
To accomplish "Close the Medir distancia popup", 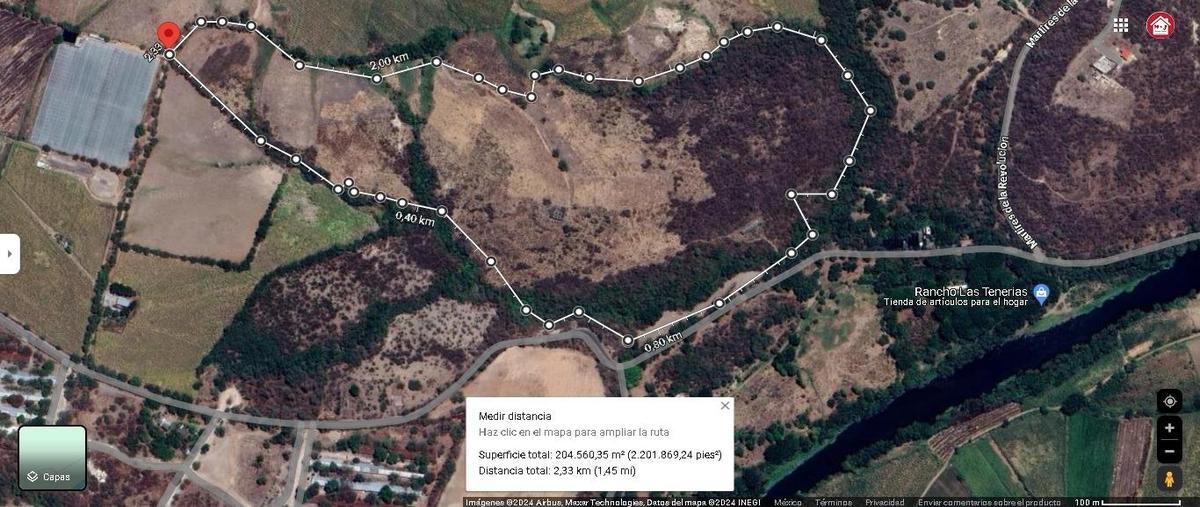I will pos(724,406).
